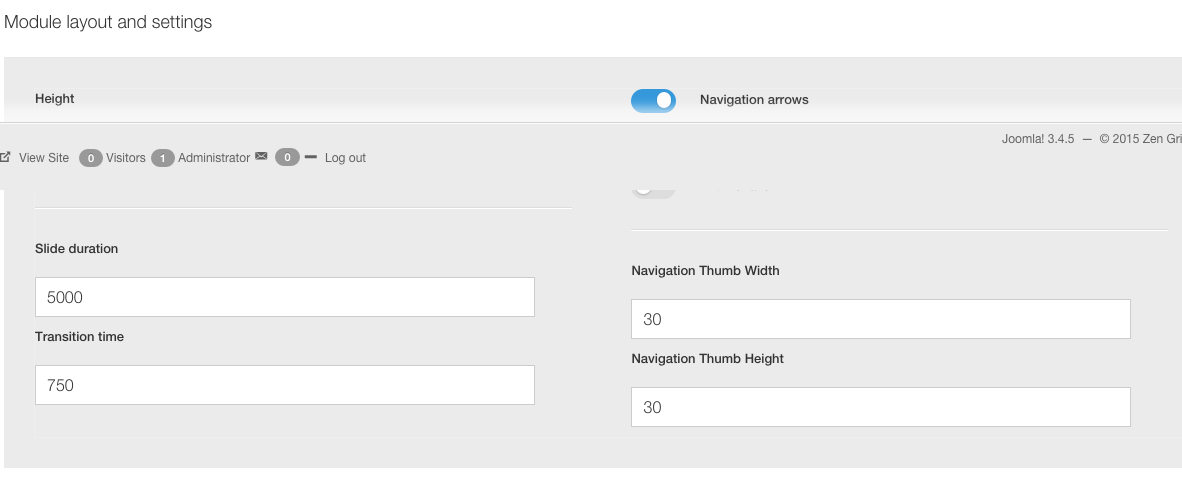Click the Navigation Thumb Height label
This screenshot has height=482, width=1182.
708,358
